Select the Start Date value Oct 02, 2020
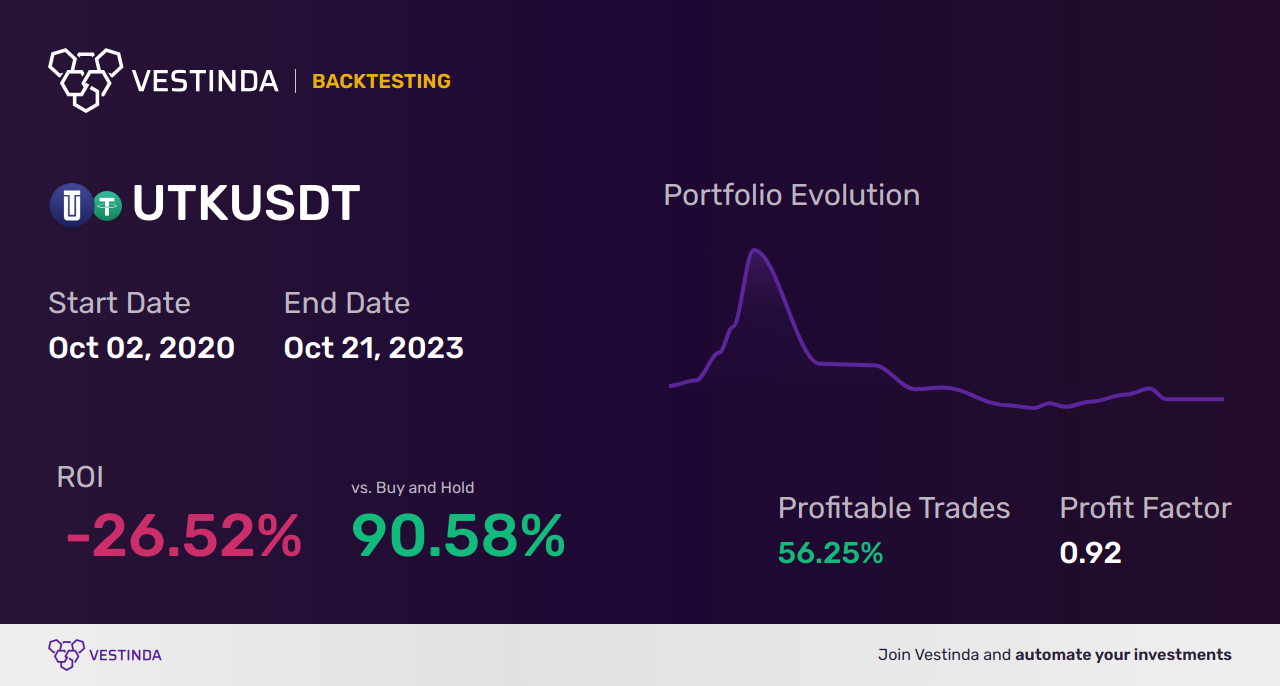The height and width of the screenshot is (686, 1280). pyautogui.click(x=142, y=348)
